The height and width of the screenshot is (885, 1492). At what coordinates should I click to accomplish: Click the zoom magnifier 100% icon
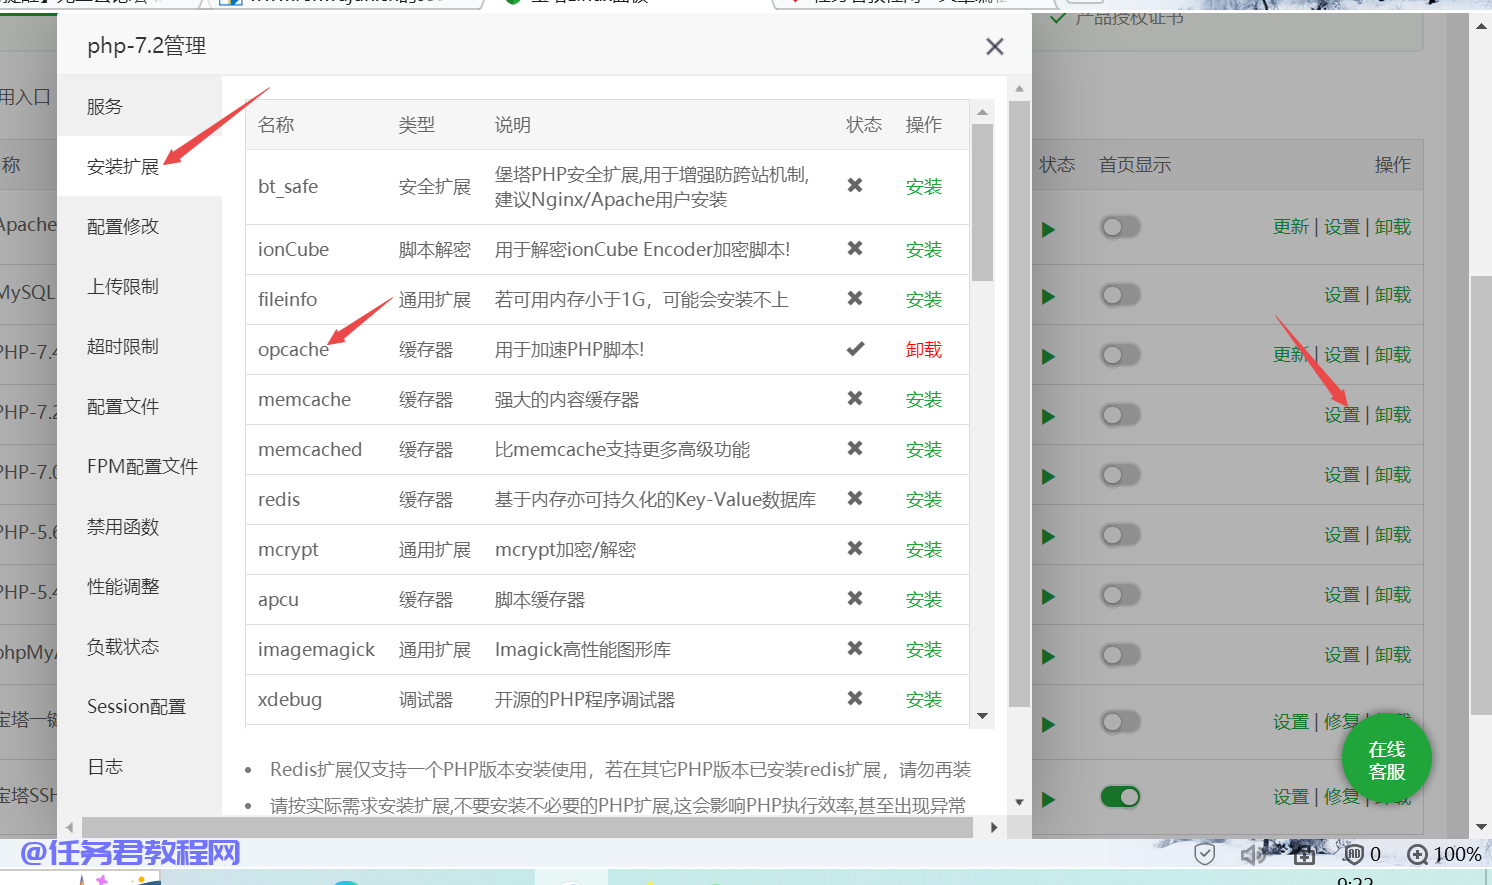coord(1417,854)
